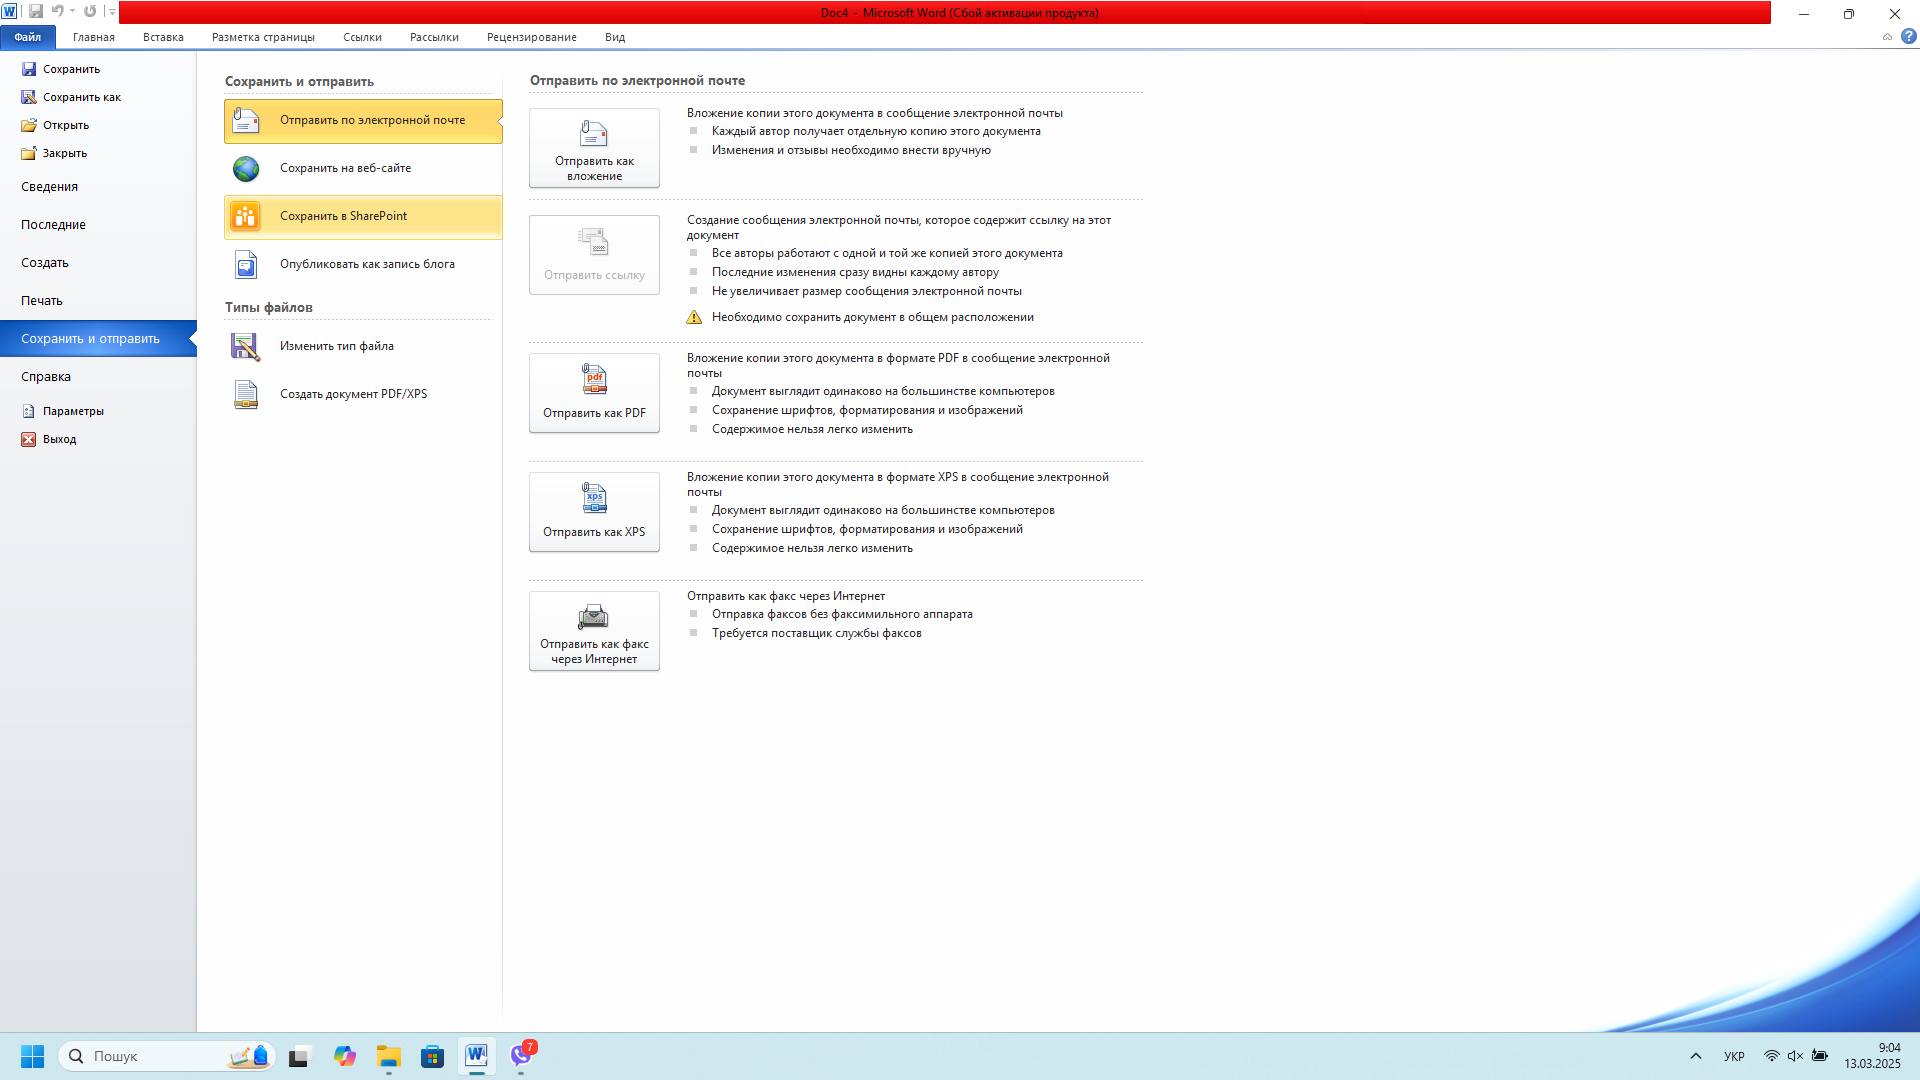Screen dimensions: 1920x1080
Task: Click Отправить как вложение button
Action: [x=594, y=148]
